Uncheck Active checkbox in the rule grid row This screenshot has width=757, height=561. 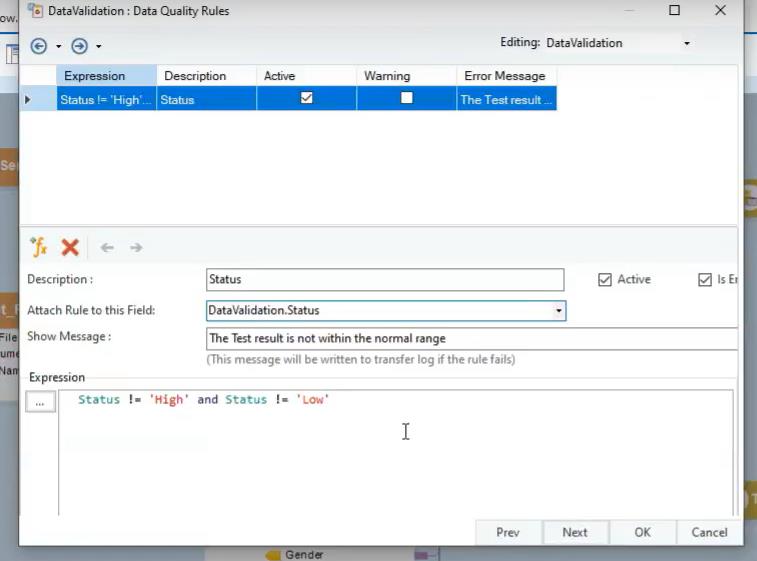pos(307,98)
